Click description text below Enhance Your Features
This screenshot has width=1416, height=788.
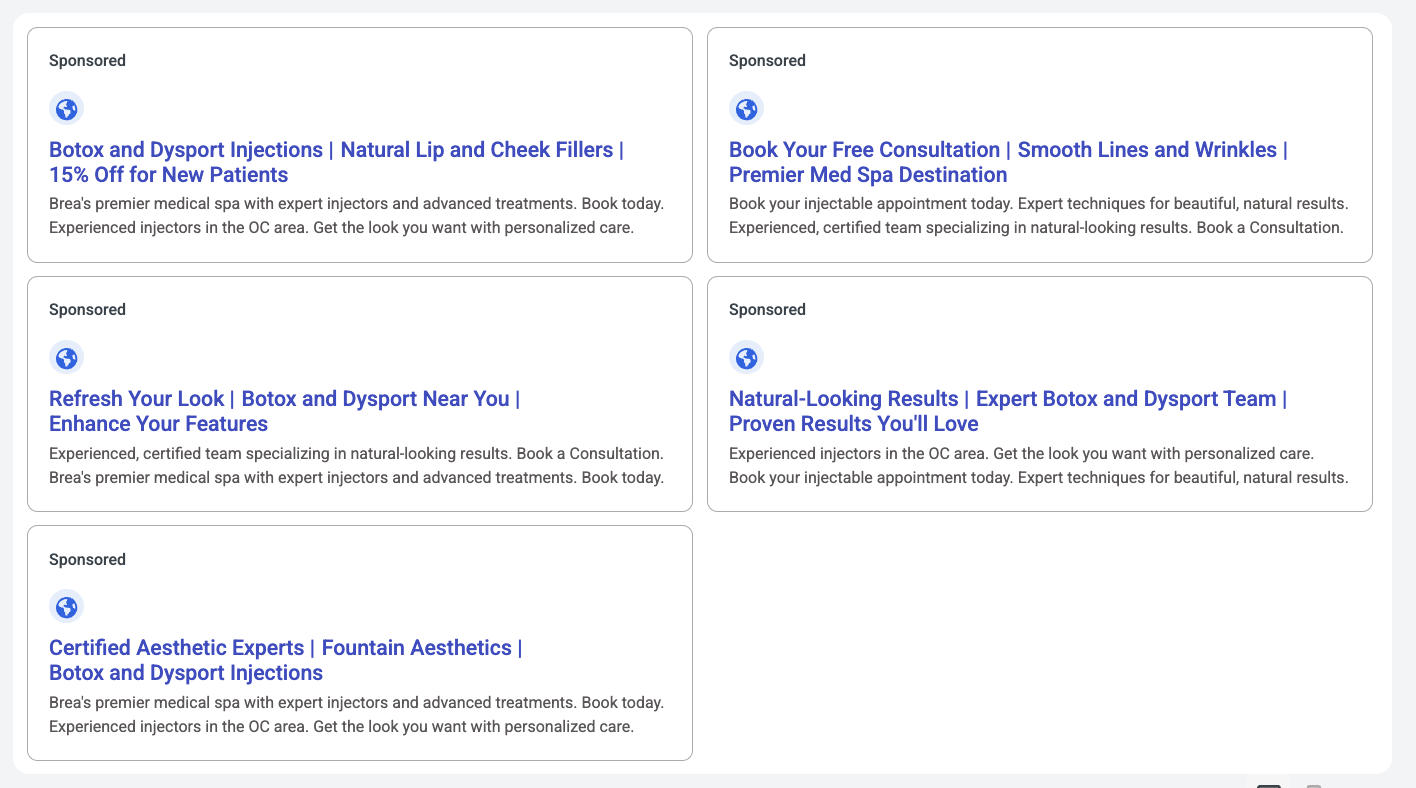click(356, 466)
